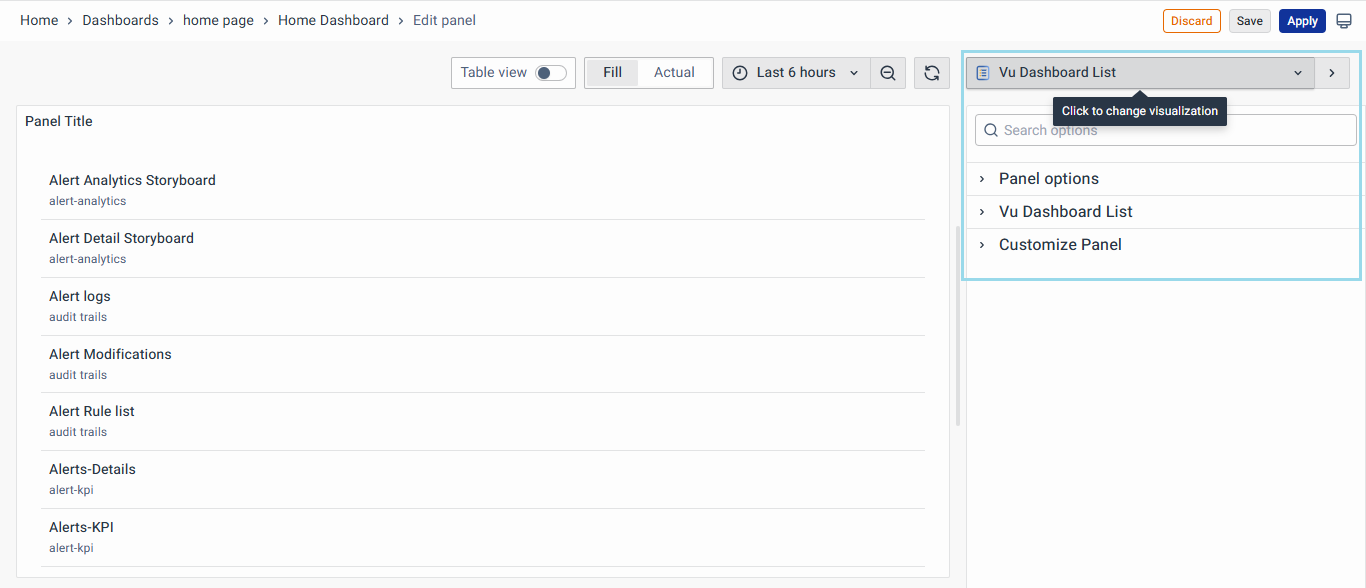Open the Last 6 hours time range dropdown
Screen dimensions: 1366x588
(x=795, y=72)
